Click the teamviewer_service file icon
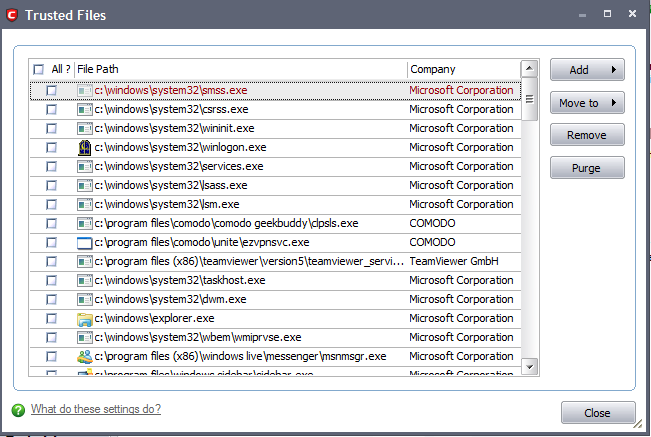 tap(85, 261)
